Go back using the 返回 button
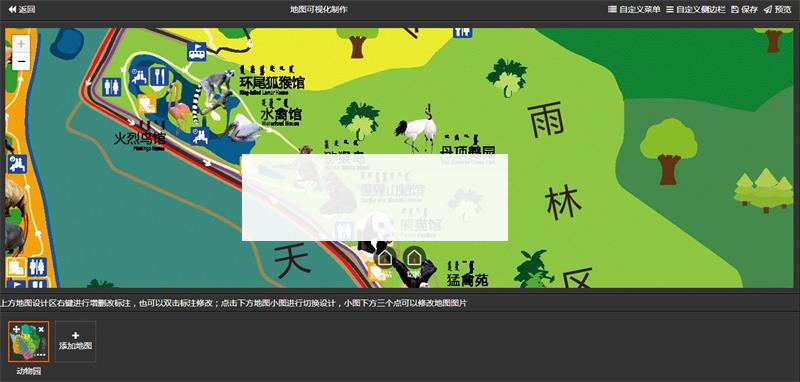The height and width of the screenshot is (382, 800). (x=22, y=9)
